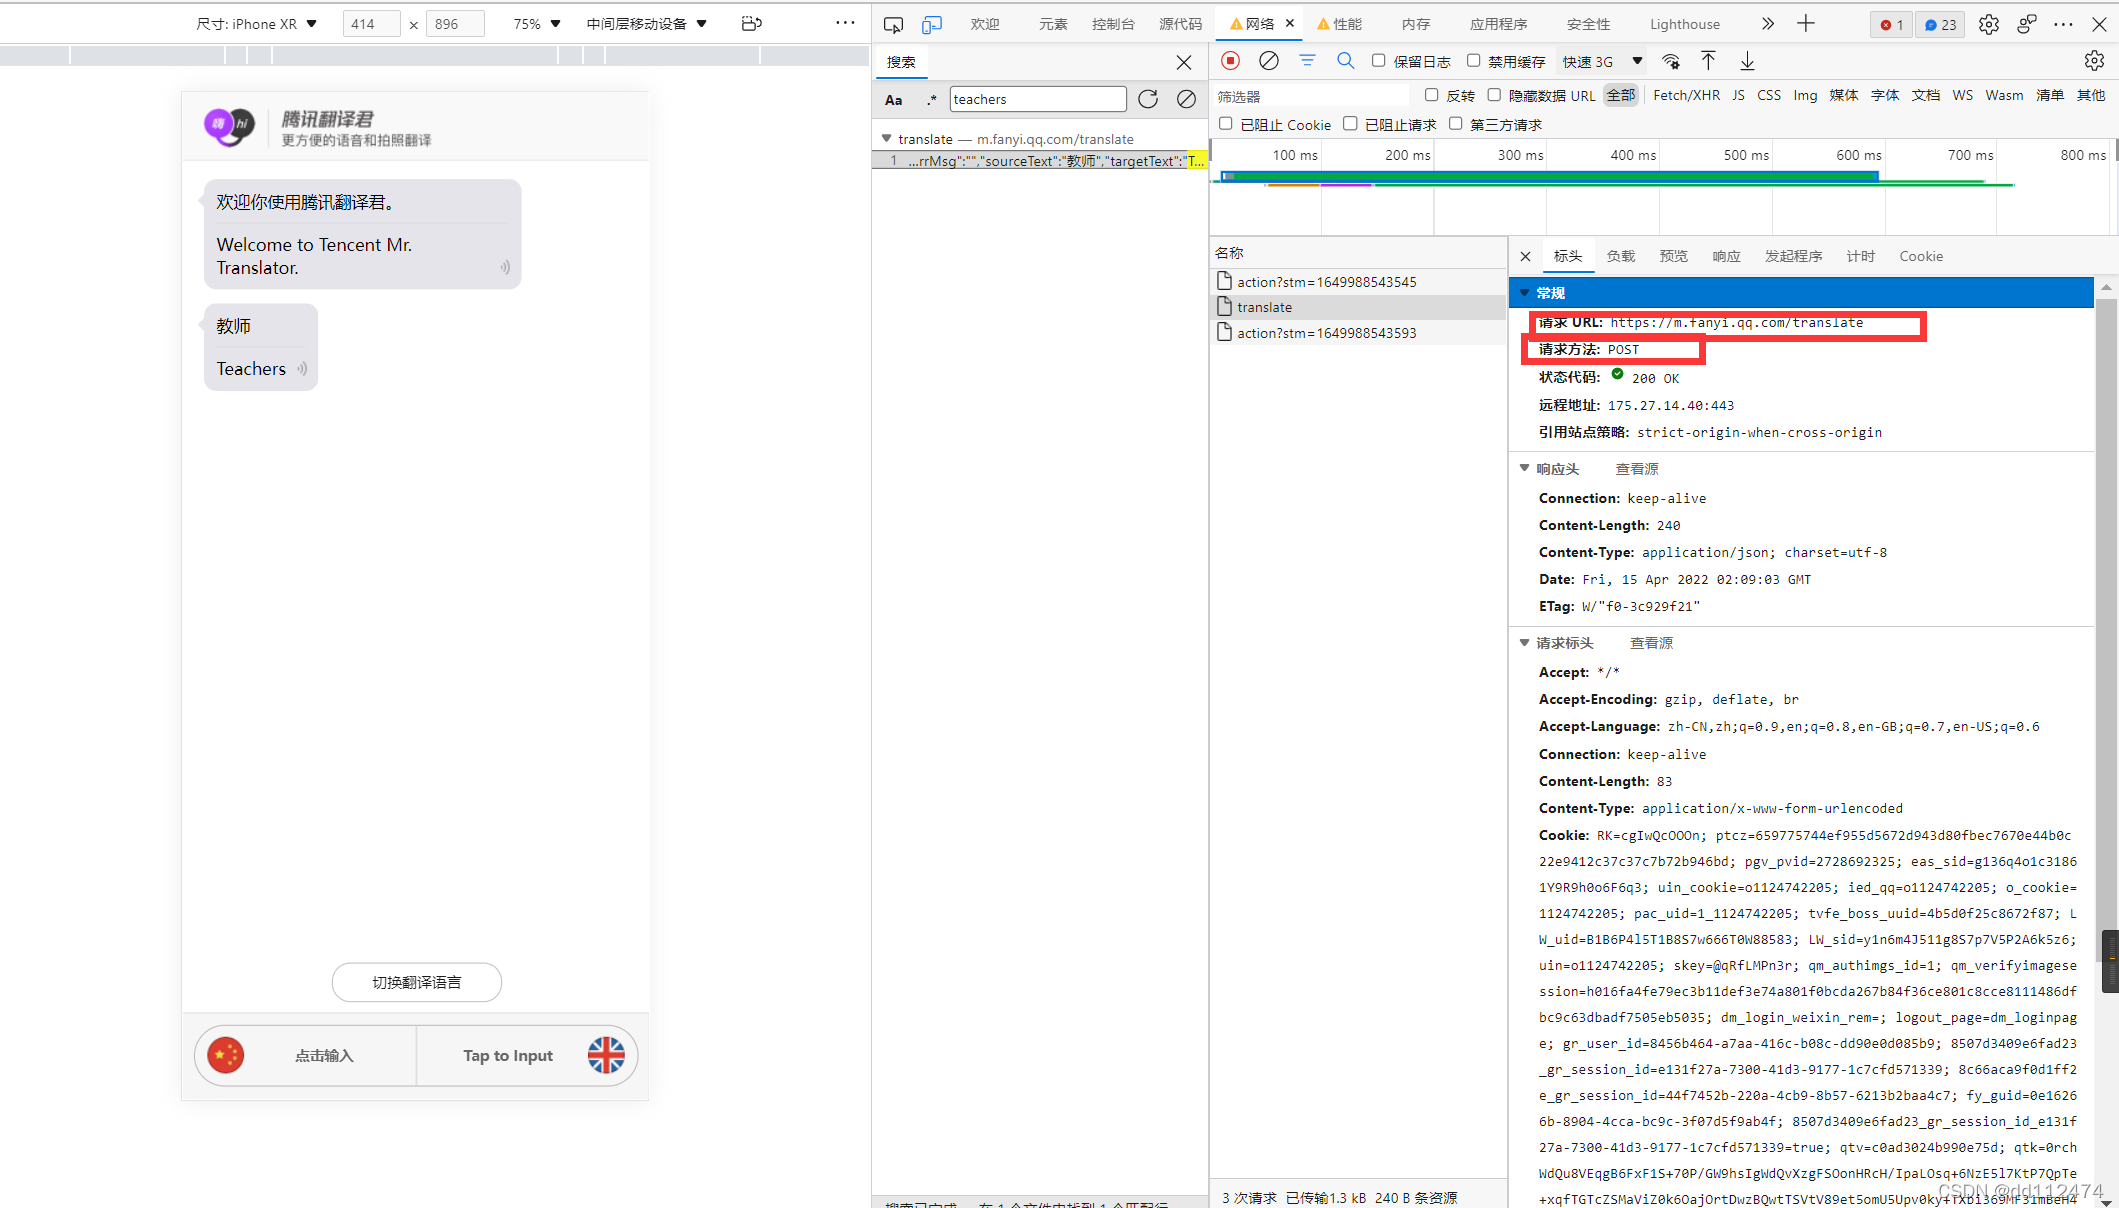Switch to the Elements tab

(1053, 24)
